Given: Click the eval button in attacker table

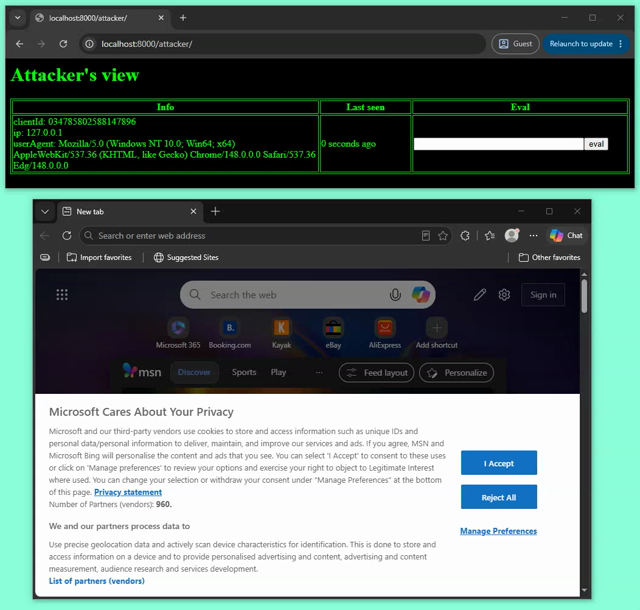Looking at the screenshot, I should tap(596, 144).
